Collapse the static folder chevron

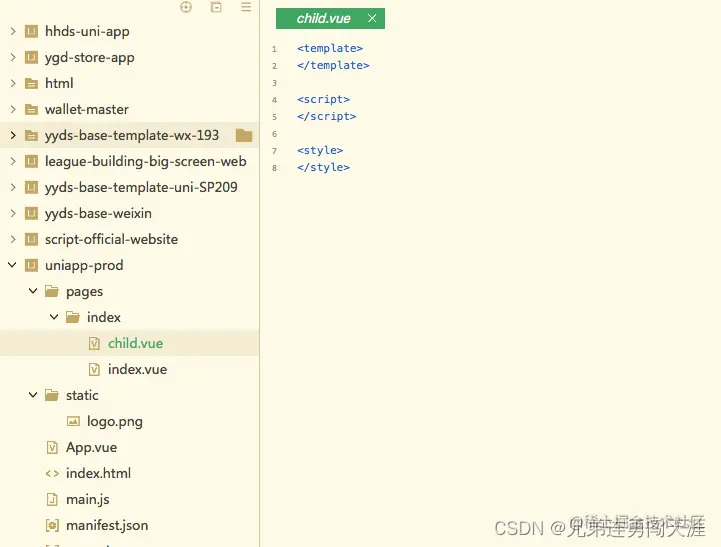click(33, 395)
